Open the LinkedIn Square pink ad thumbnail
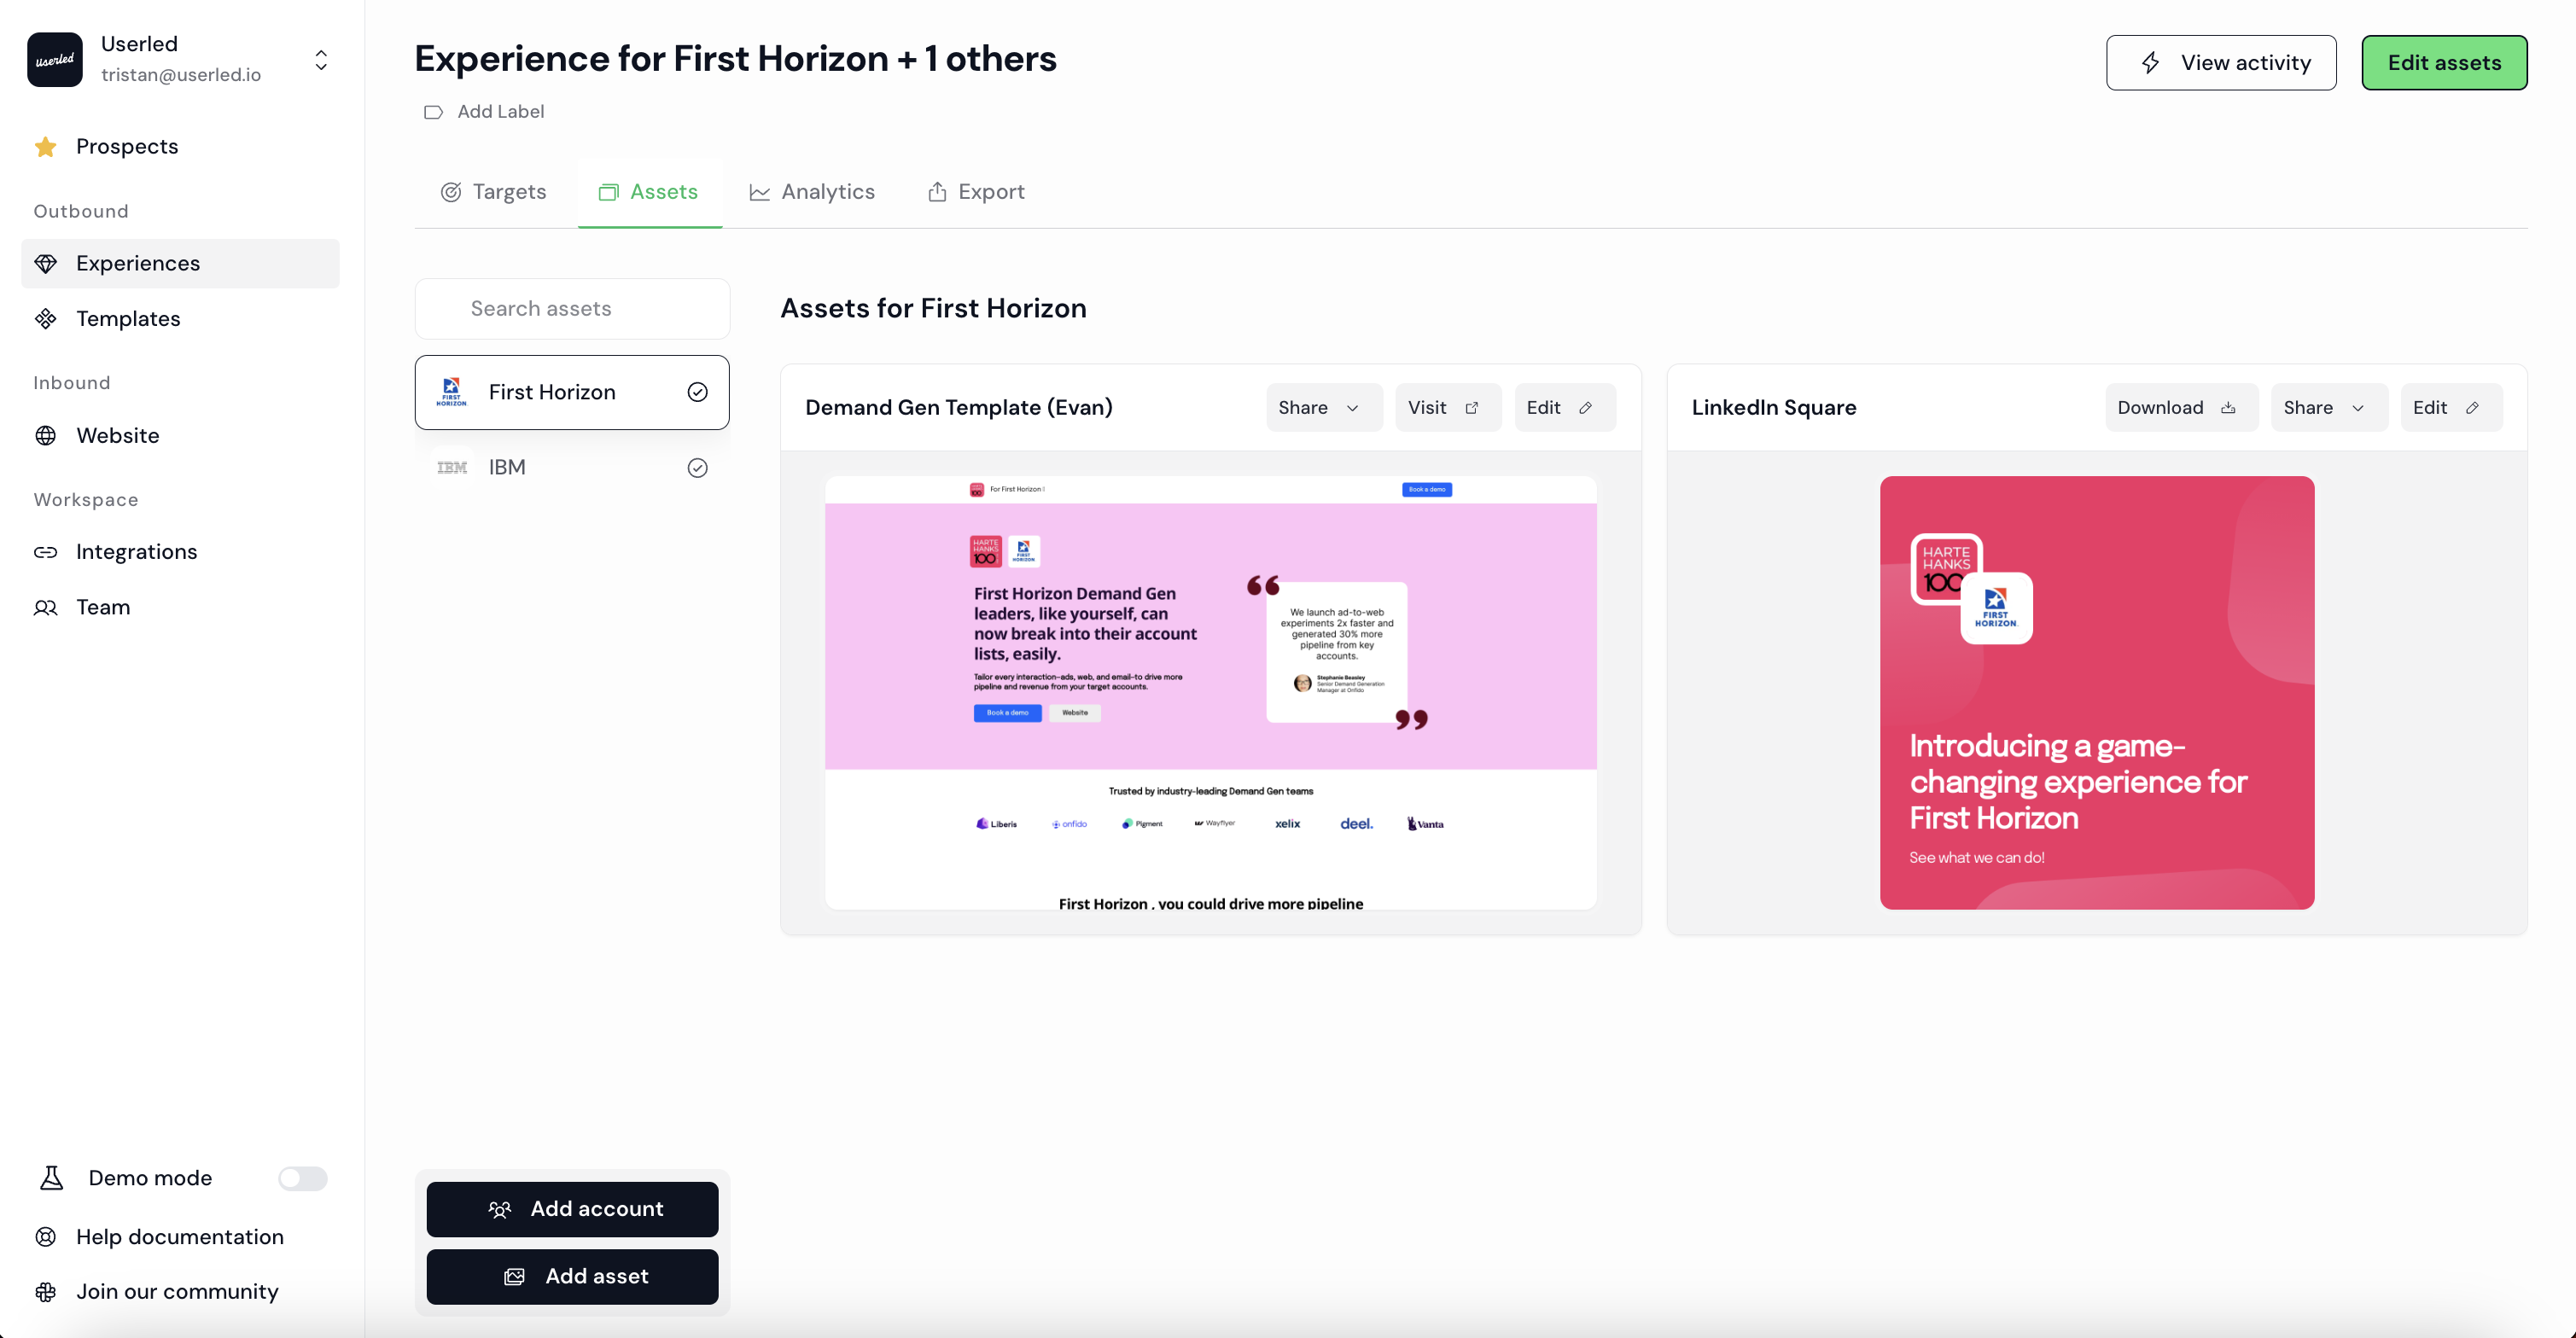 (x=2096, y=693)
